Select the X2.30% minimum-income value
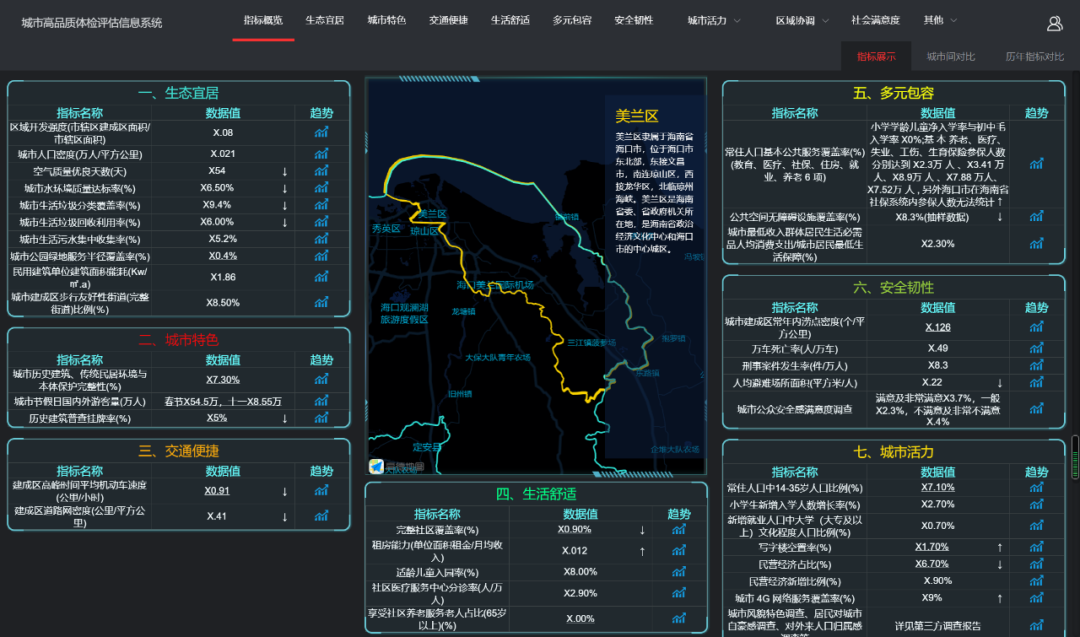This screenshot has width=1080, height=637. [x=937, y=244]
